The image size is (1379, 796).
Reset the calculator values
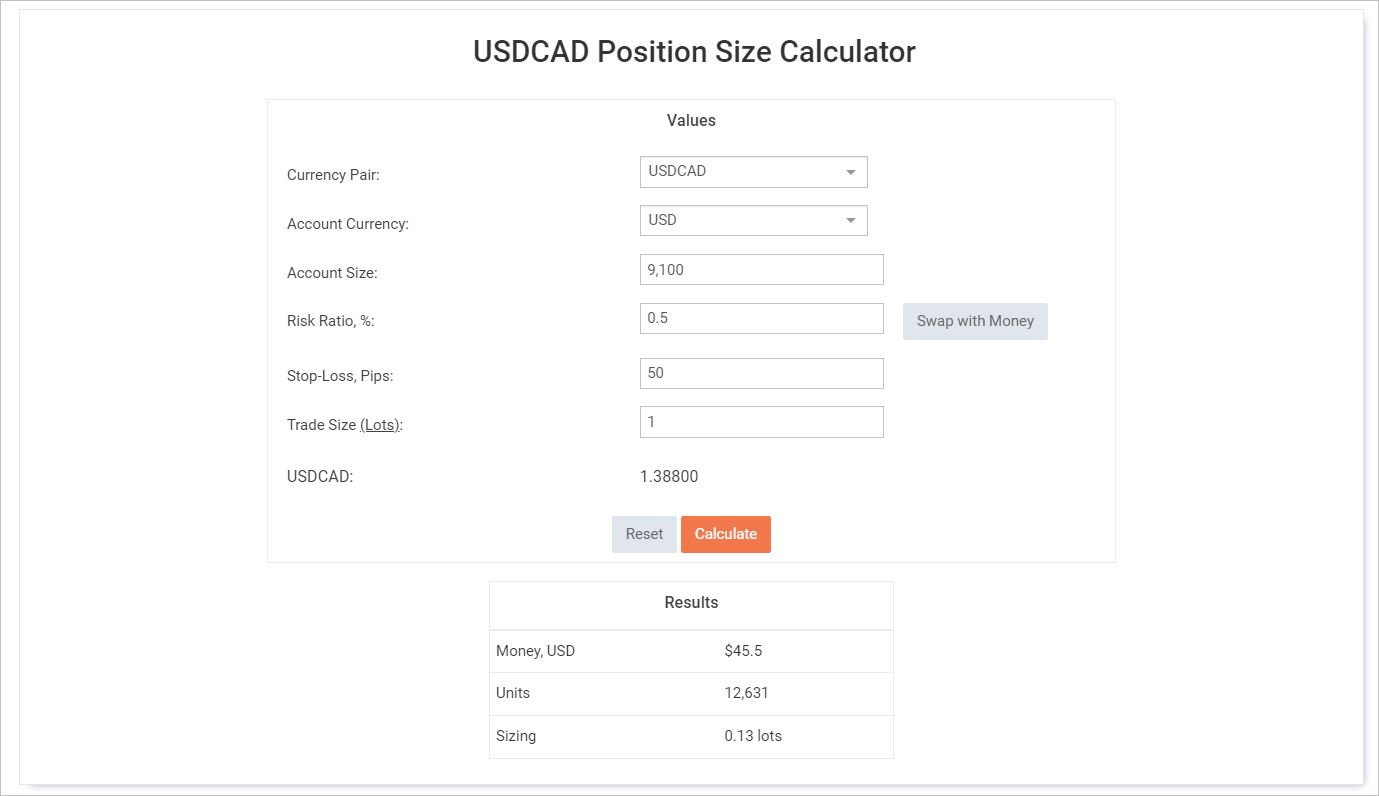(644, 534)
